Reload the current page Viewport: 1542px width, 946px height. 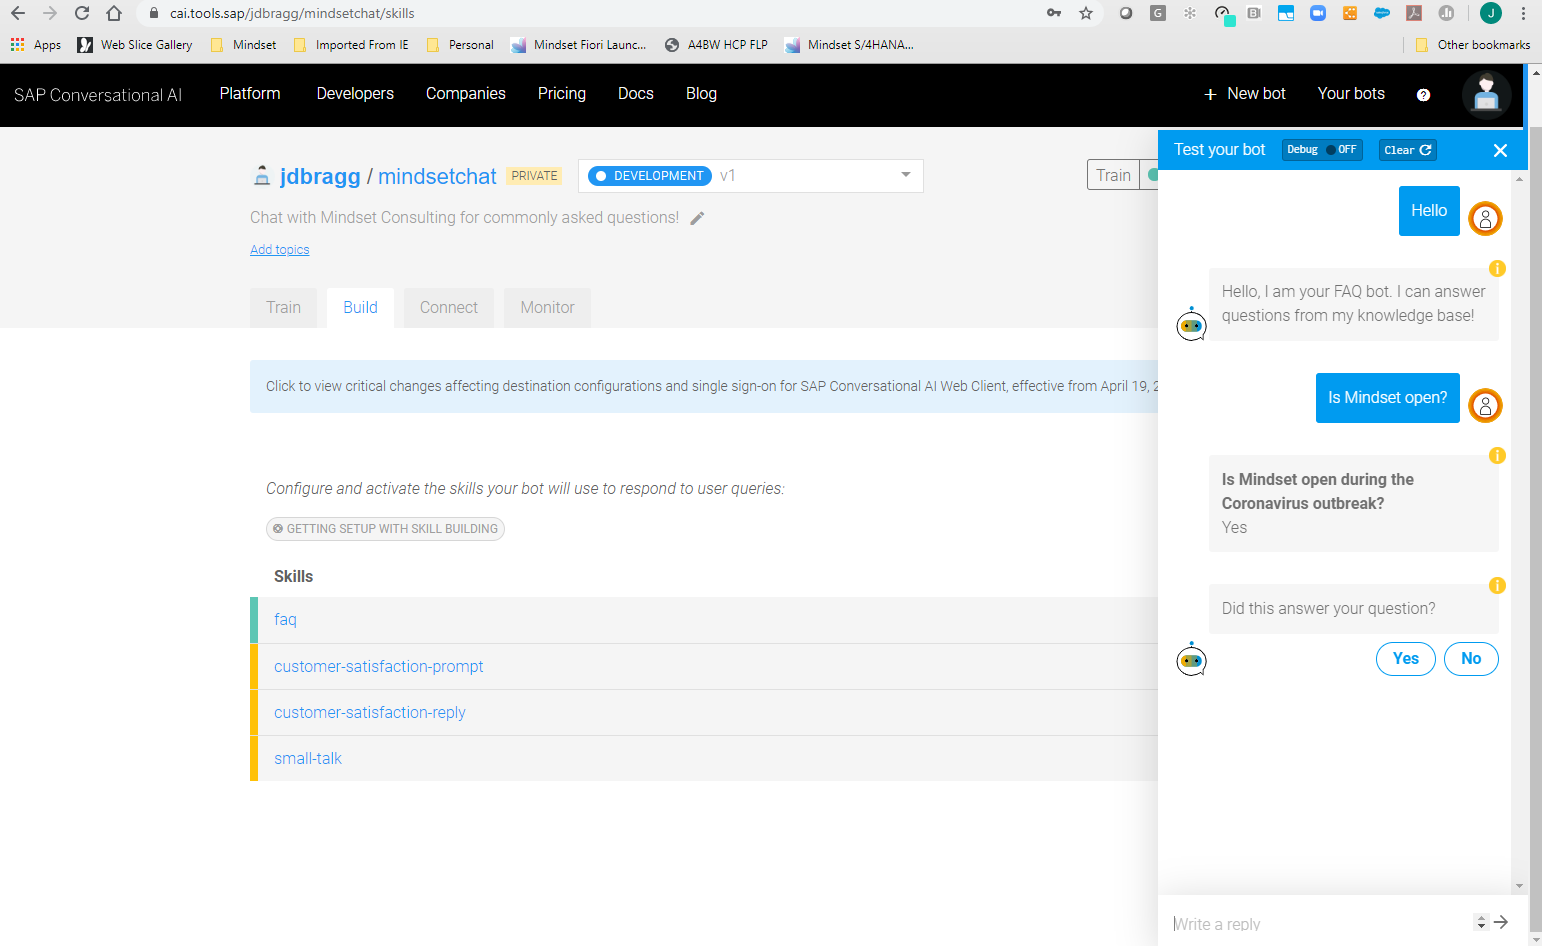82,13
